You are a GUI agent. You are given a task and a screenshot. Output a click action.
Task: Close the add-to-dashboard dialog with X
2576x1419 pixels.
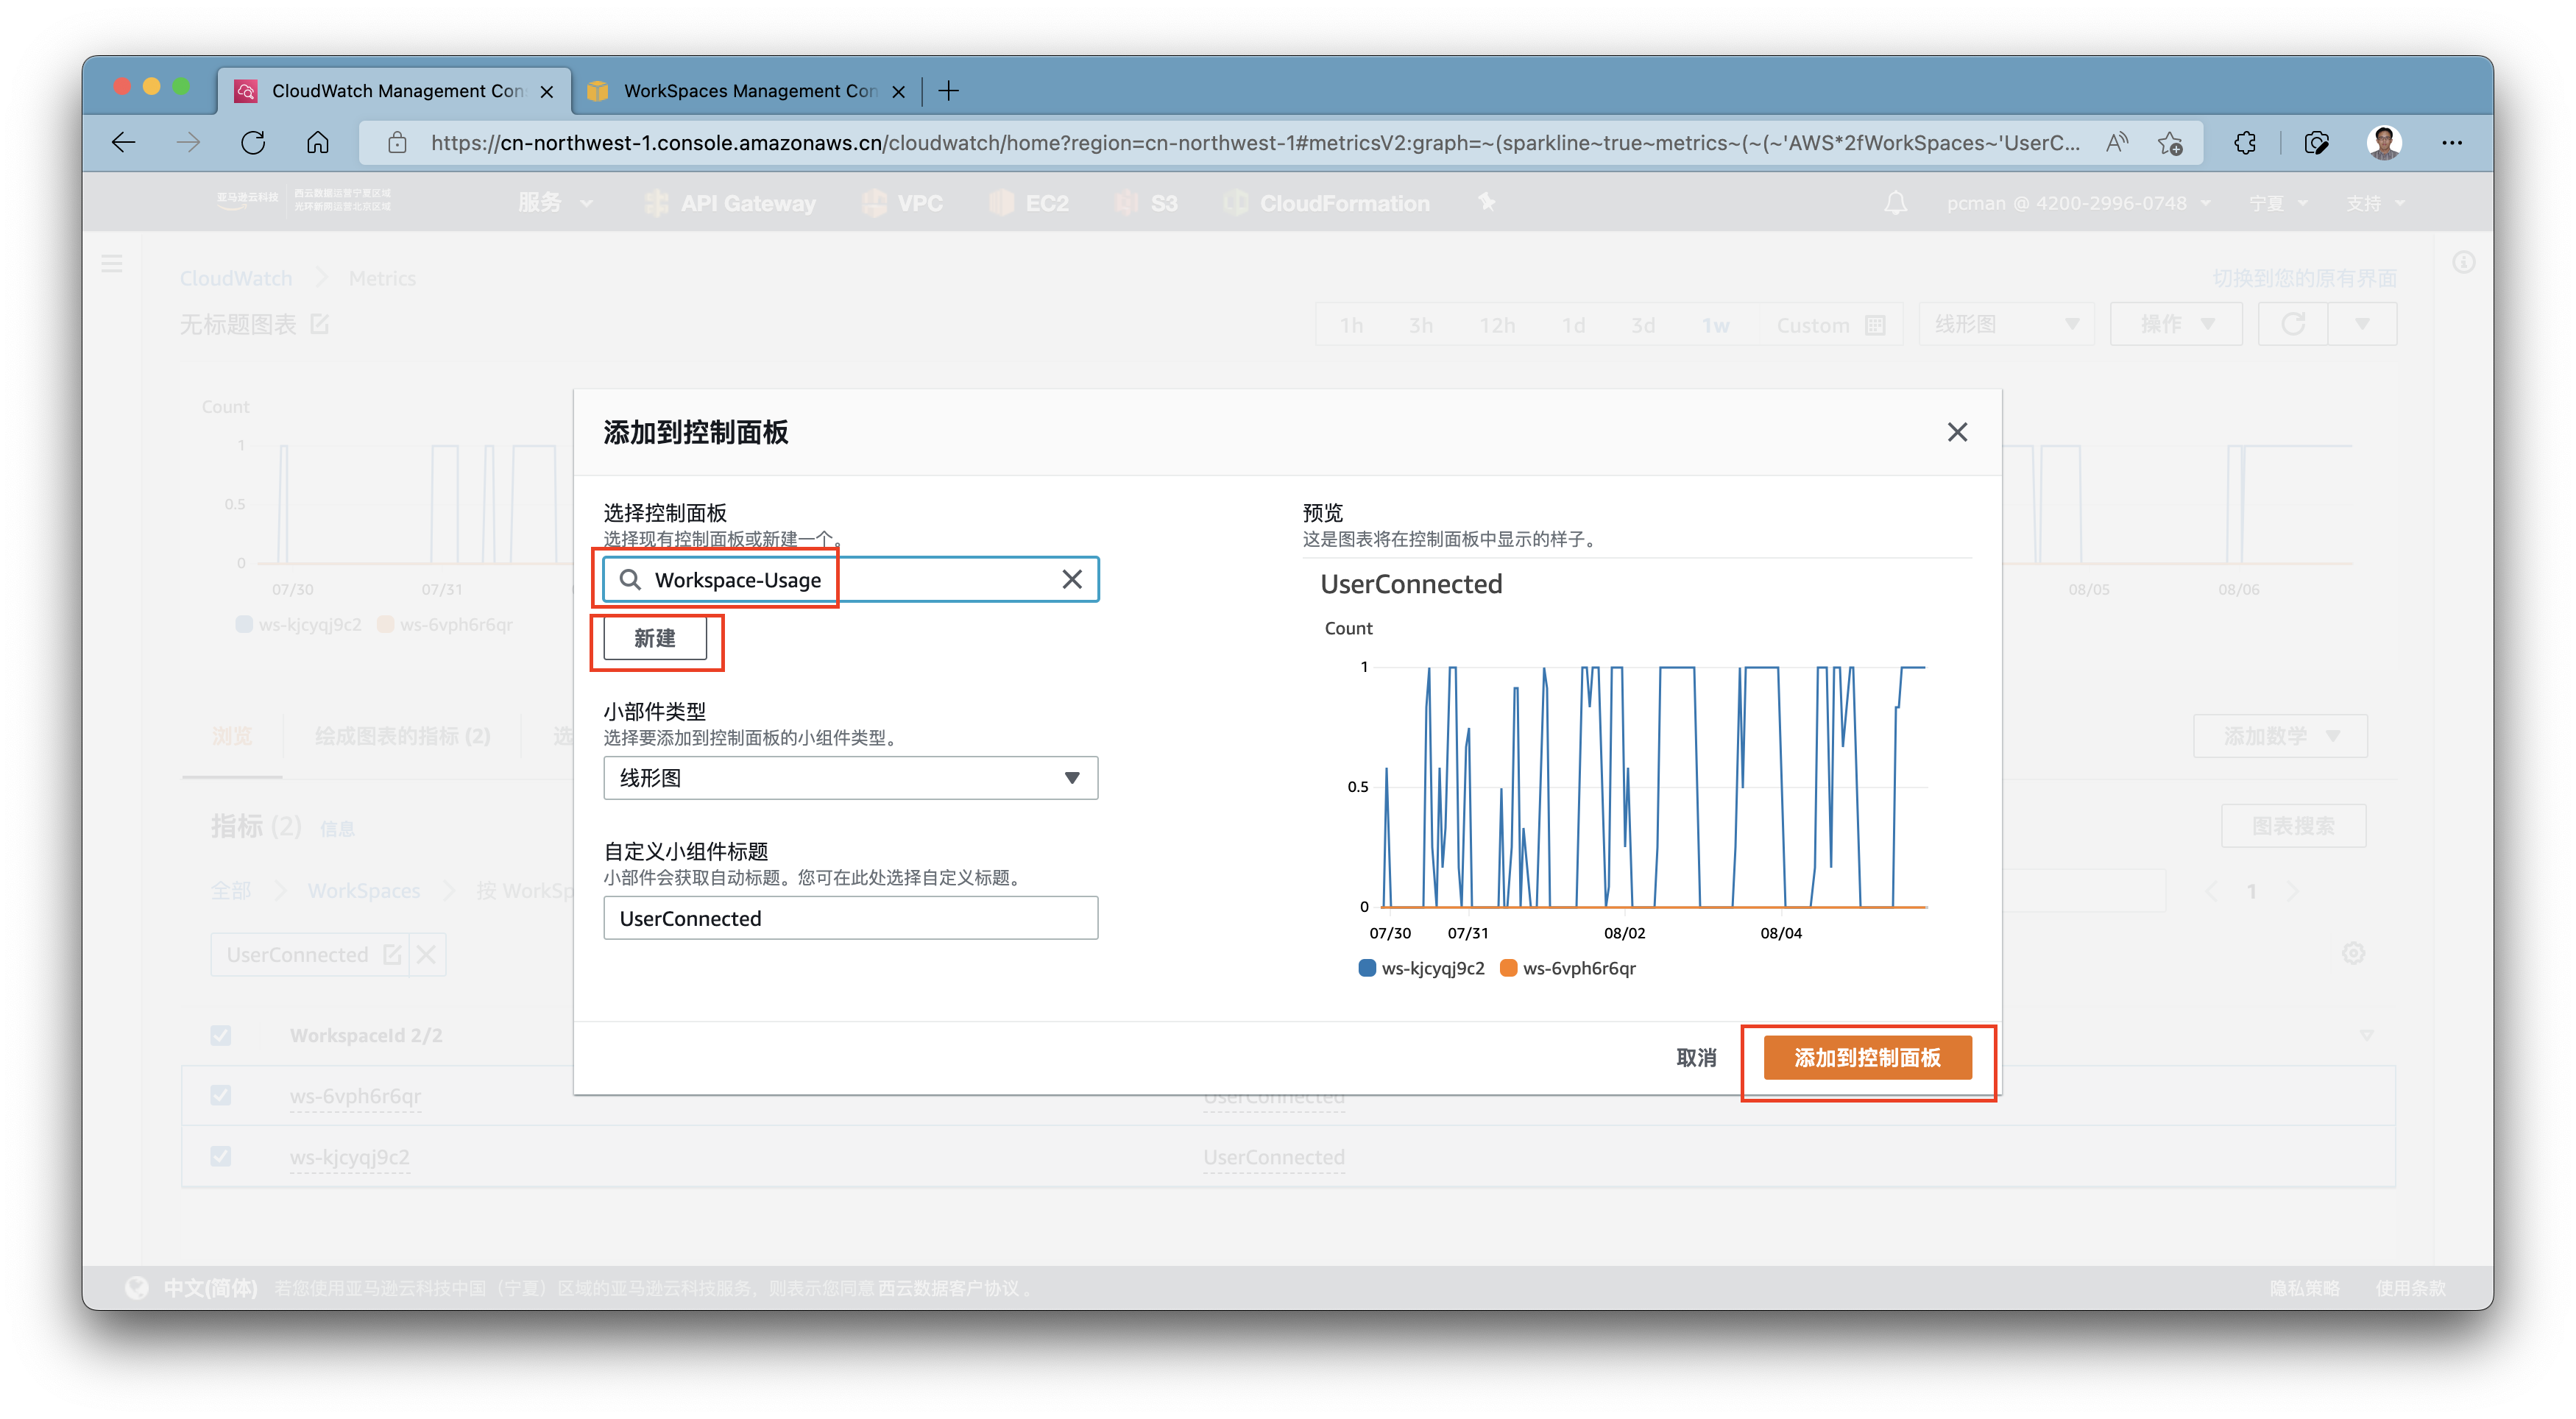(1957, 432)
